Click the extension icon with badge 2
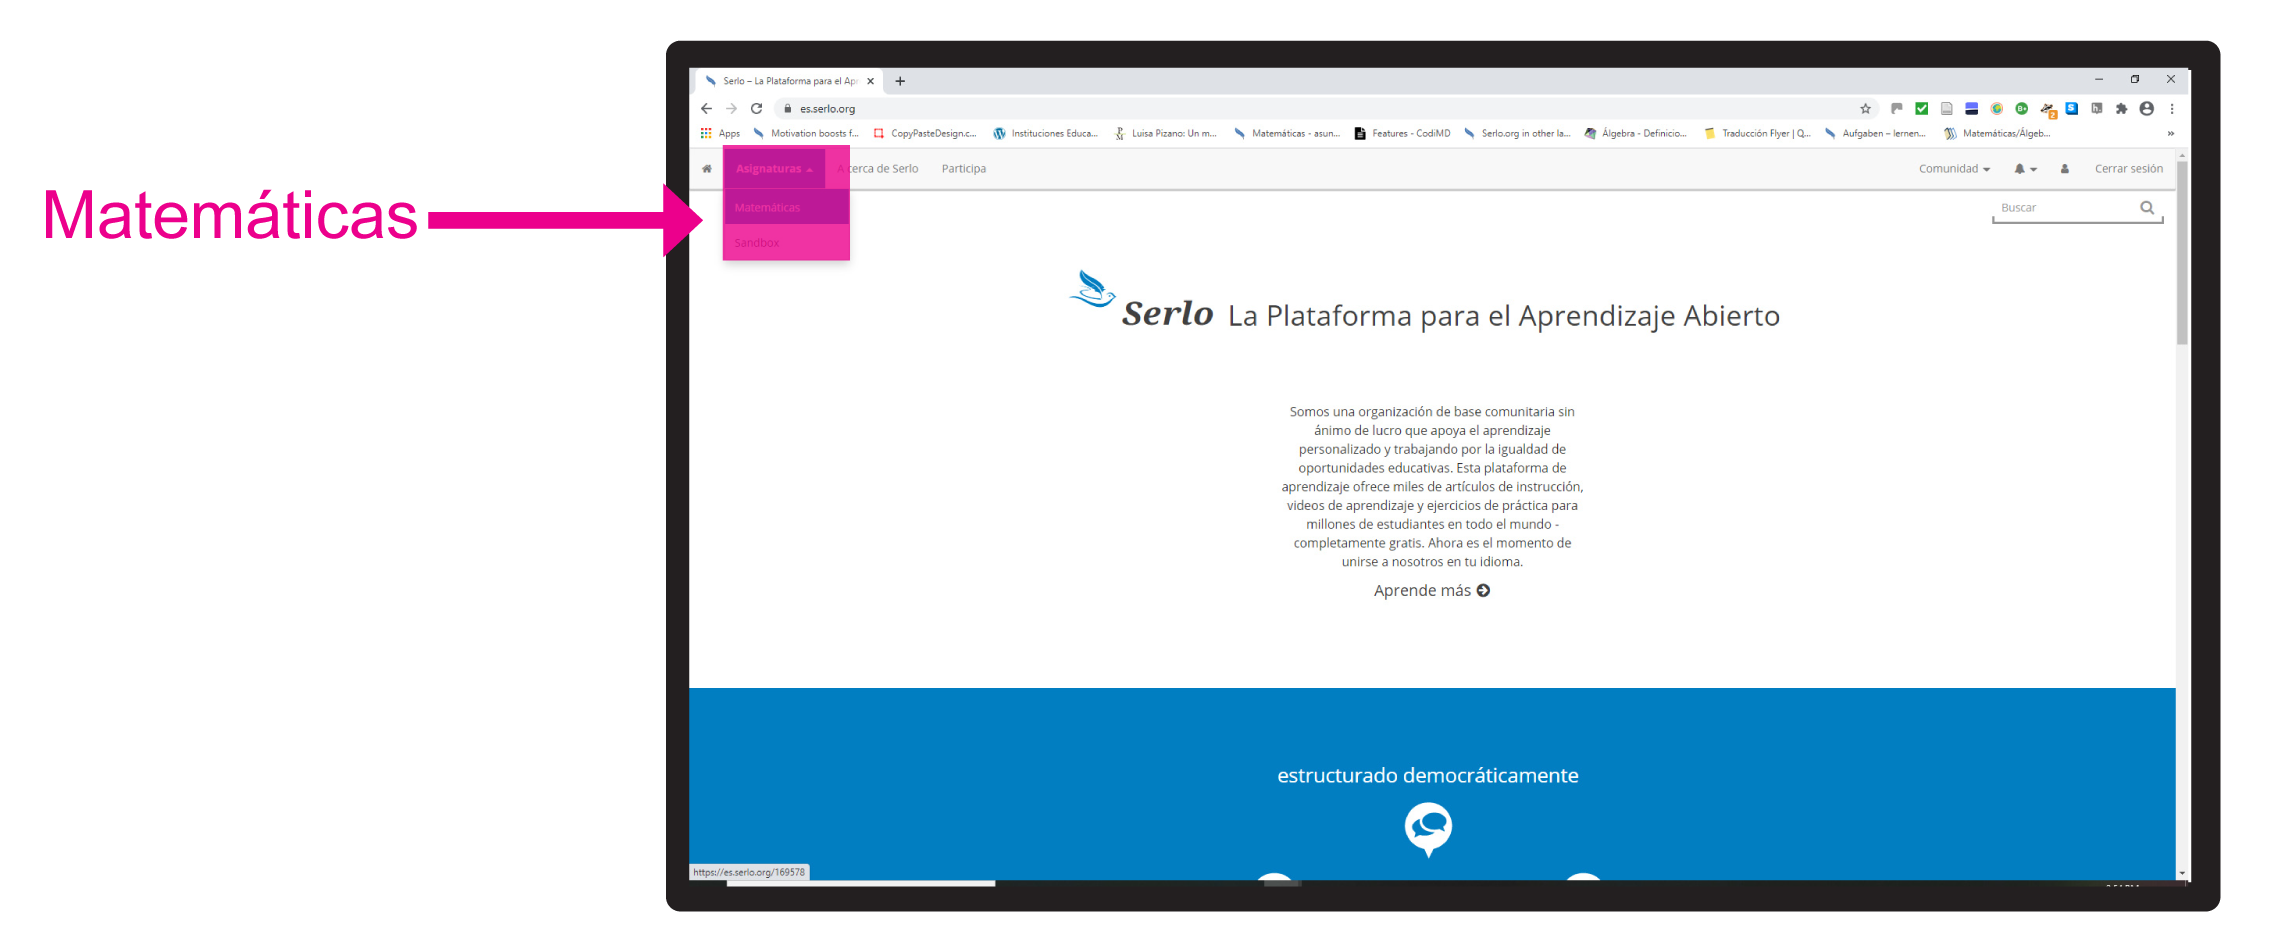 2048,110
